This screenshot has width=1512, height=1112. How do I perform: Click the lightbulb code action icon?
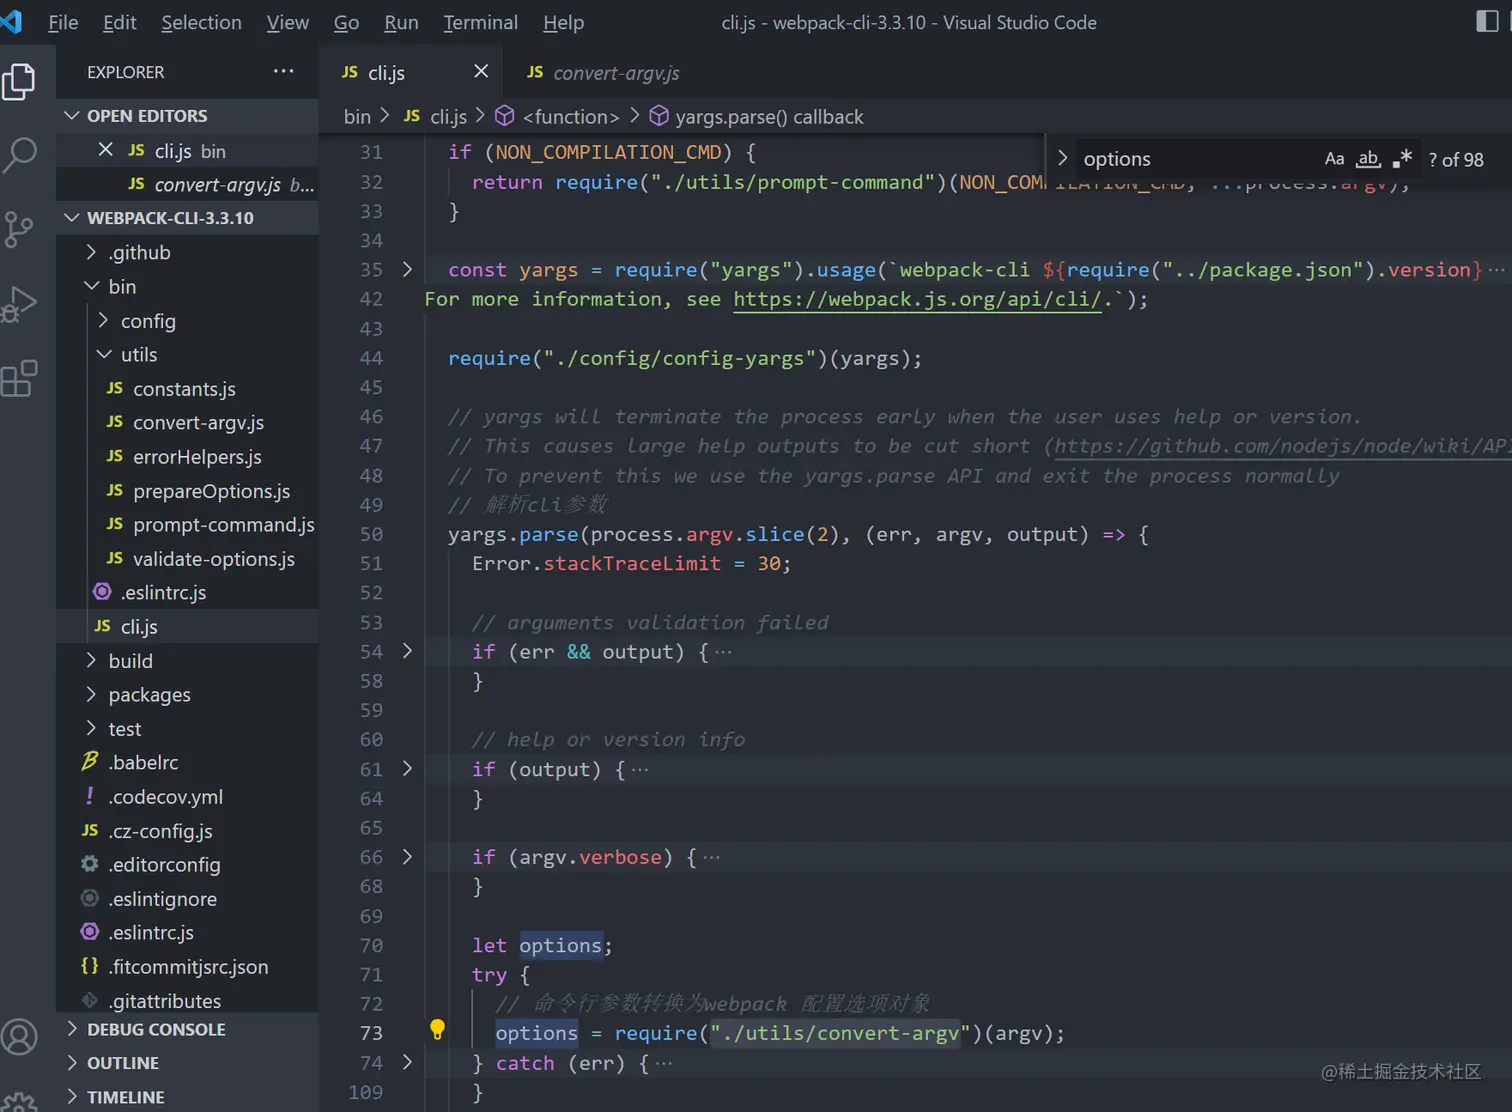pos(437,1029)
